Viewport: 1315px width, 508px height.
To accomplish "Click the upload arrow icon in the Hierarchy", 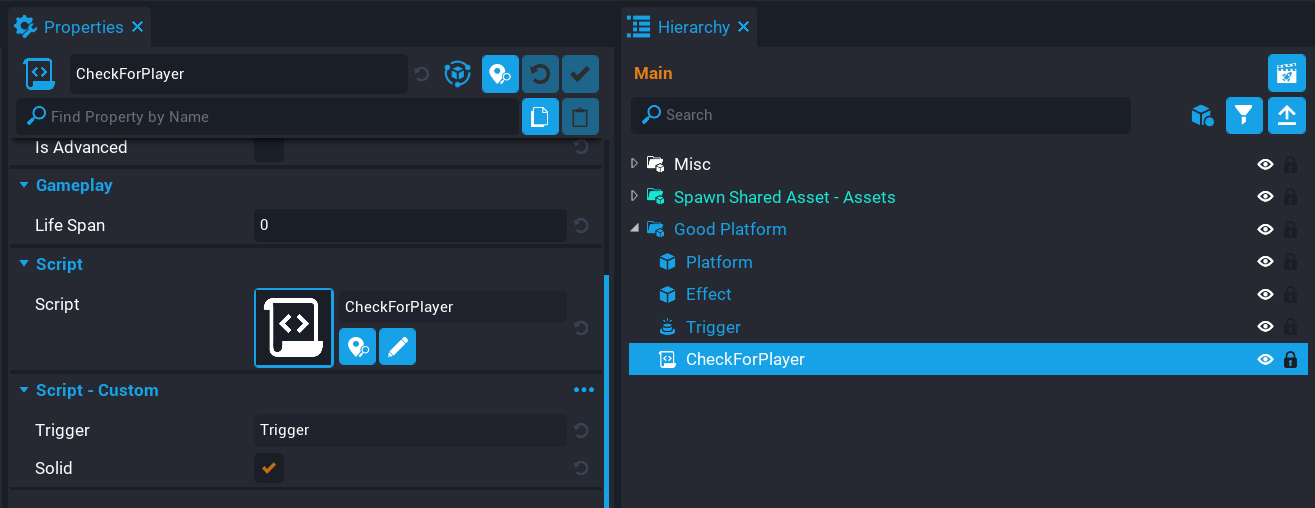I will 1286,116.
